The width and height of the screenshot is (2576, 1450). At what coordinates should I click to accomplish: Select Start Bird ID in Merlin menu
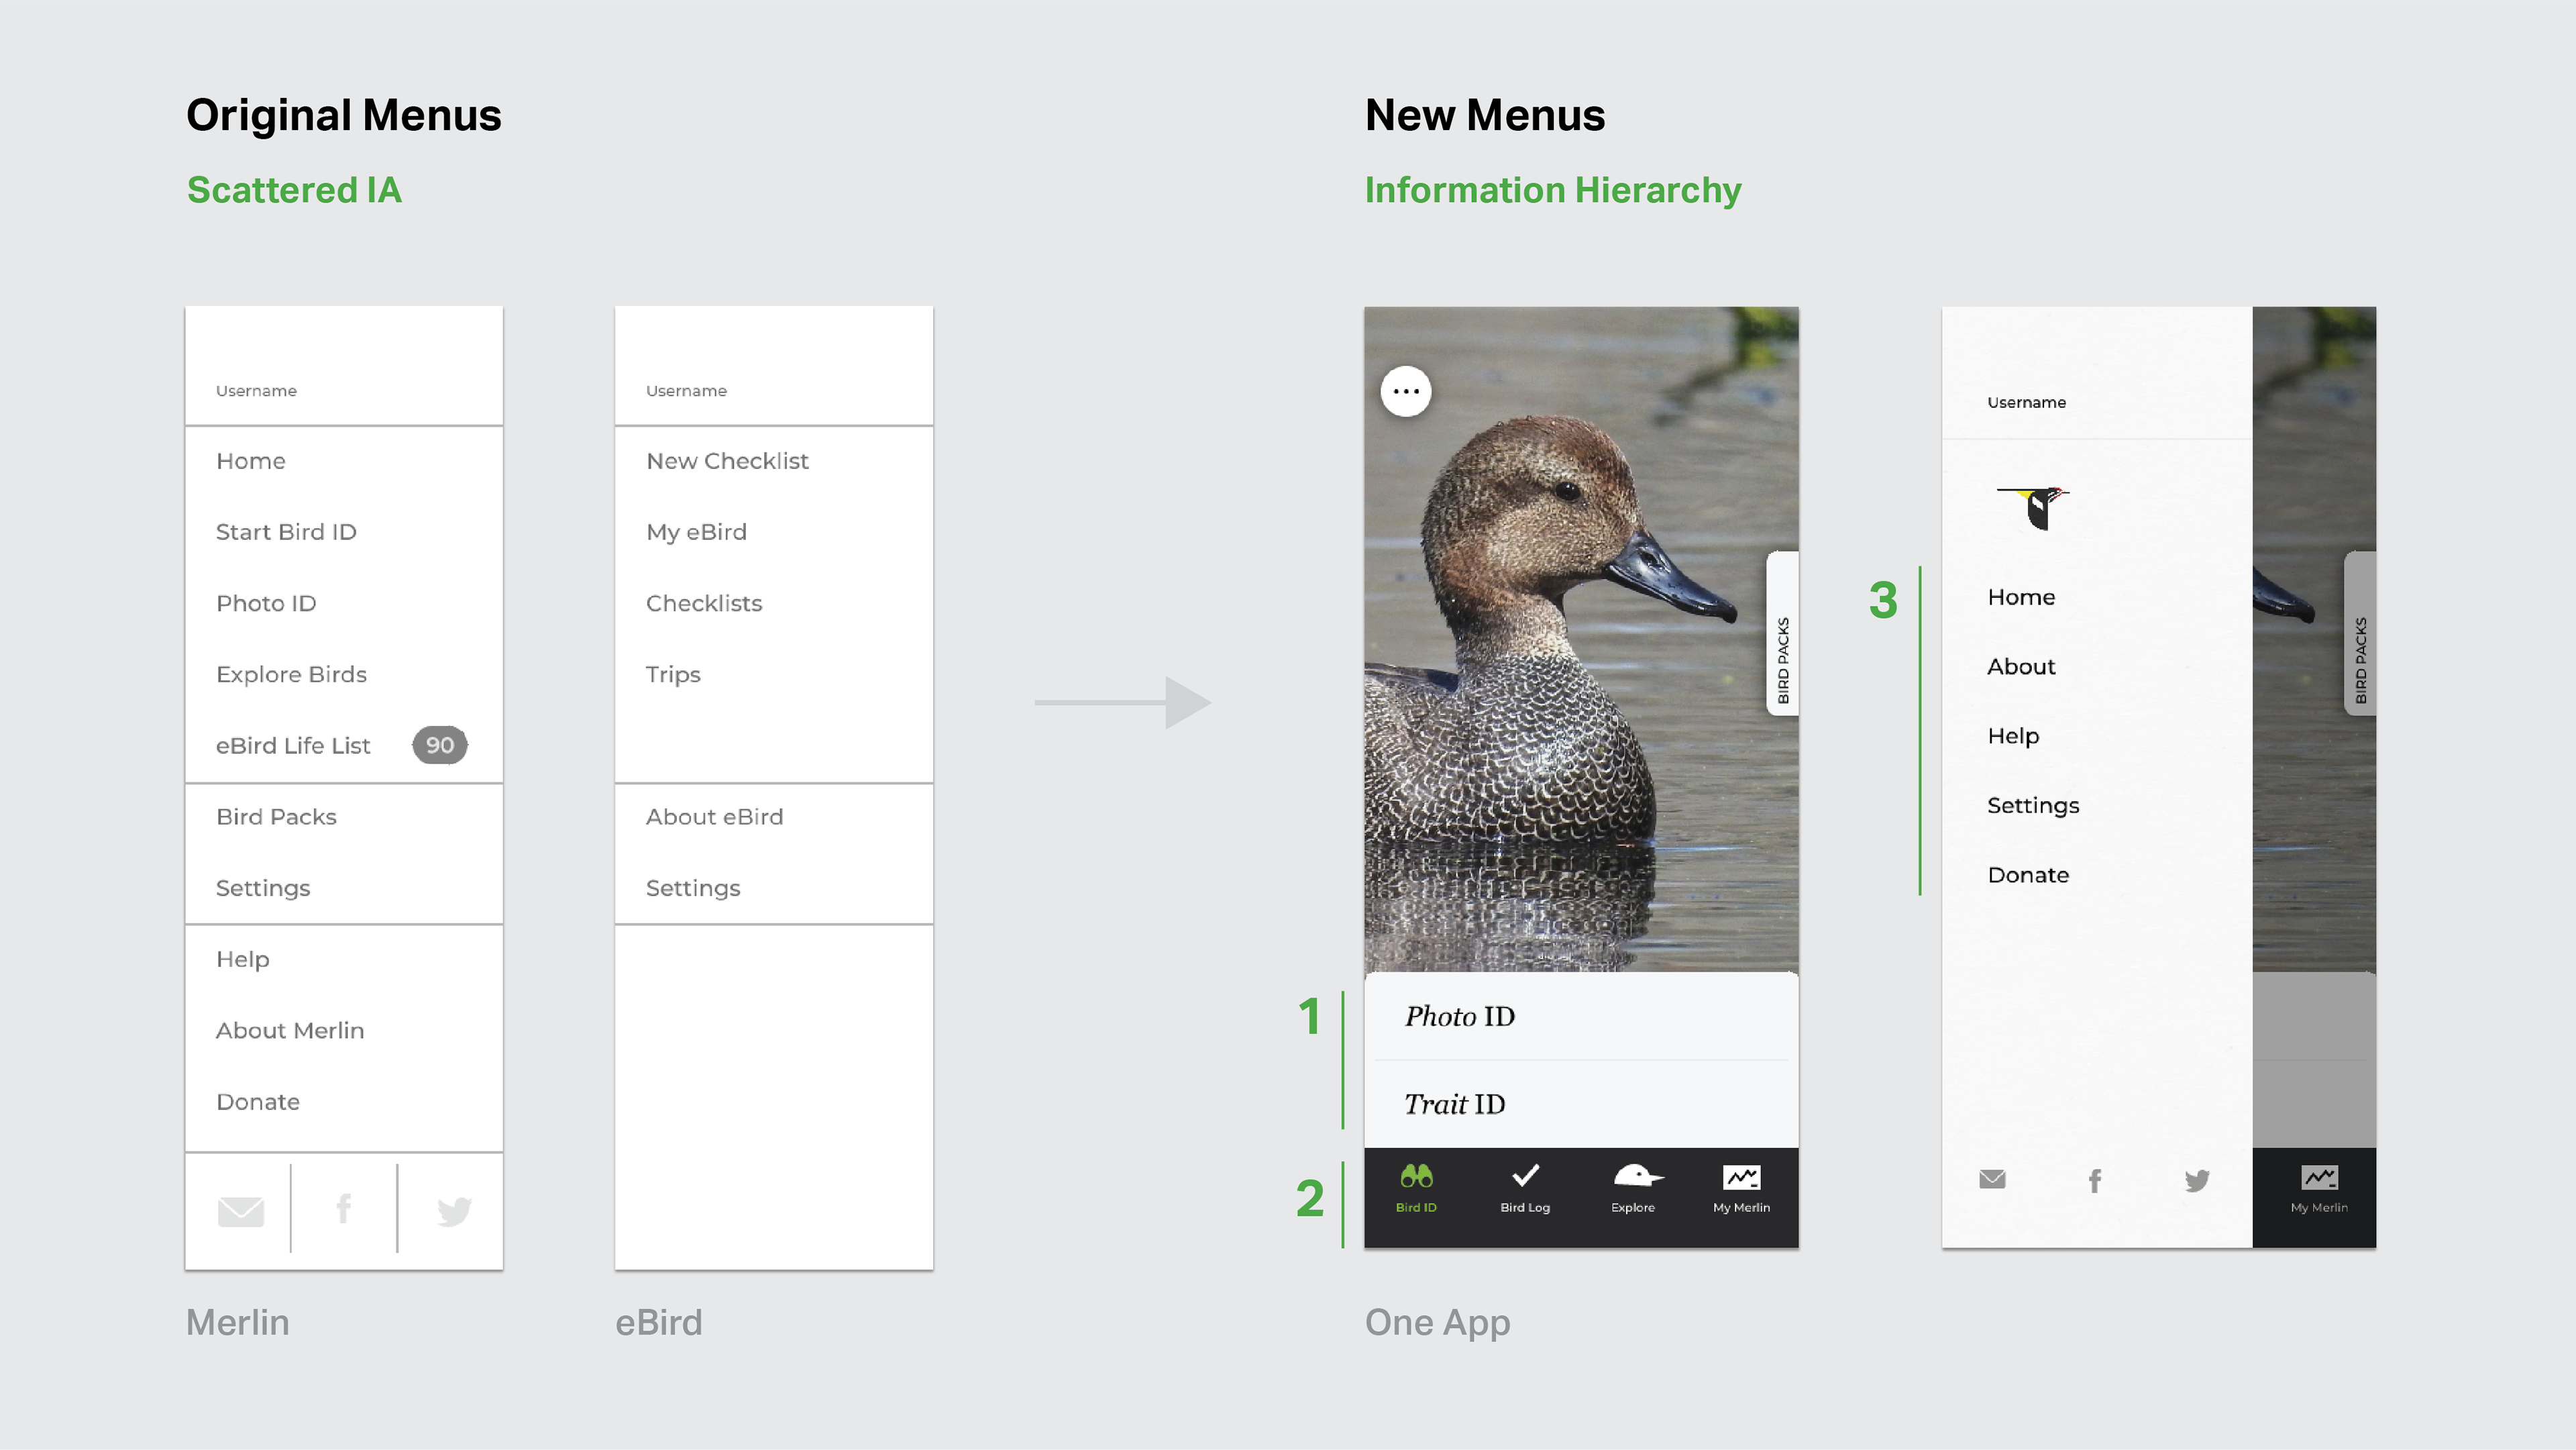tap(286, 532)
